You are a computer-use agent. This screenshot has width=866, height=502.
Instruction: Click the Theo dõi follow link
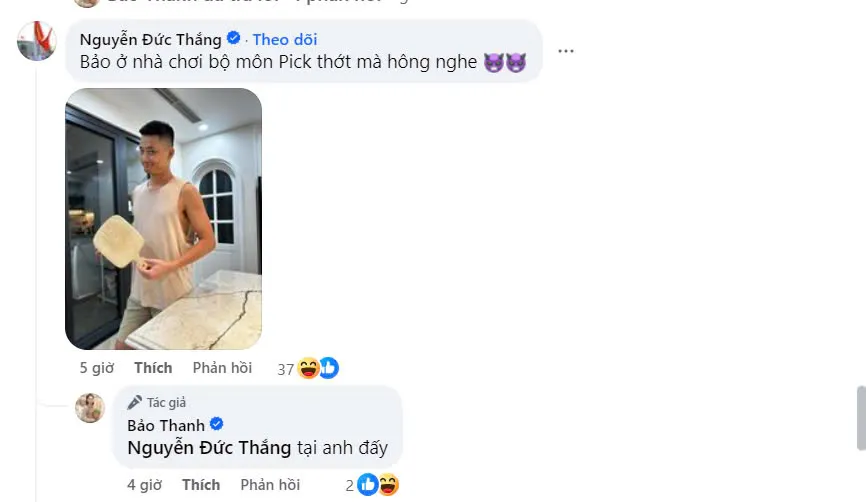click(x=285, y=39)
